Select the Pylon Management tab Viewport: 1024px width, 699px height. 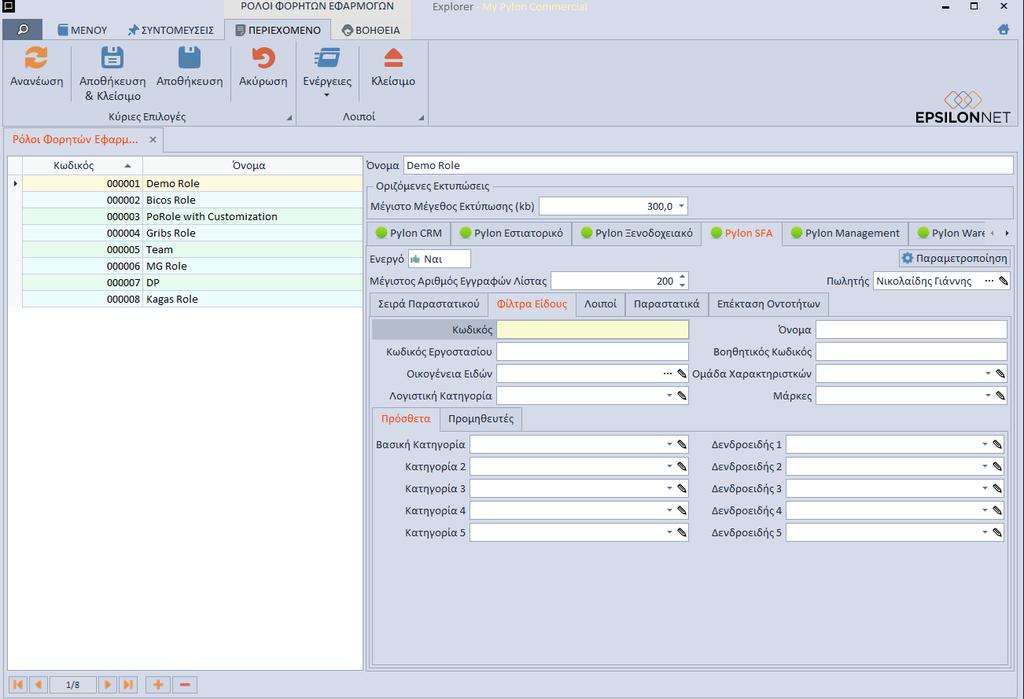[845, 233]
